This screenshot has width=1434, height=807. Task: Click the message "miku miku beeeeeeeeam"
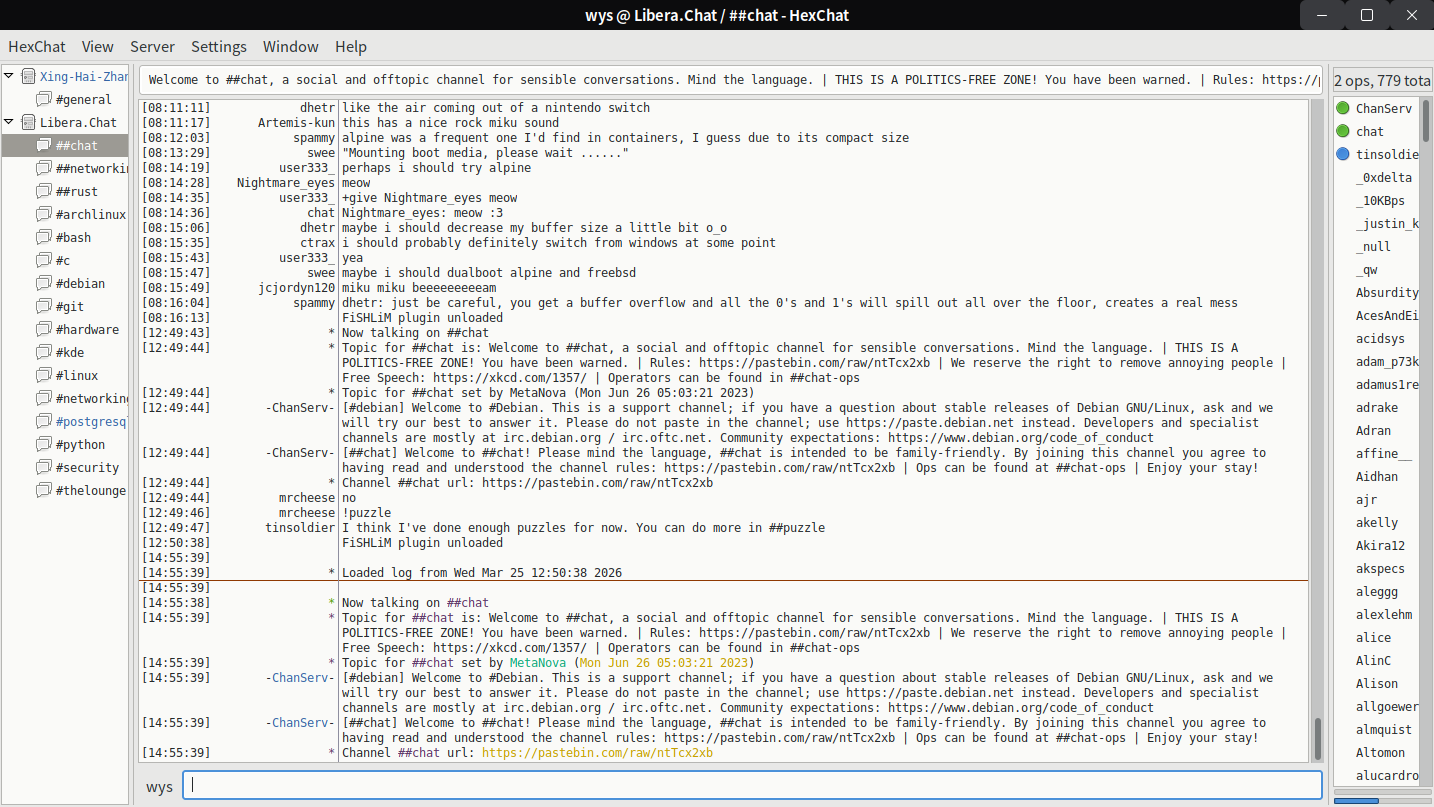tap(419, 288)
